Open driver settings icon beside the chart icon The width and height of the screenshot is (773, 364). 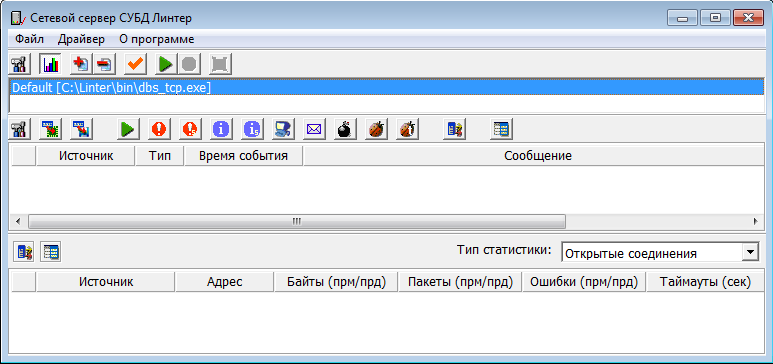20,64
